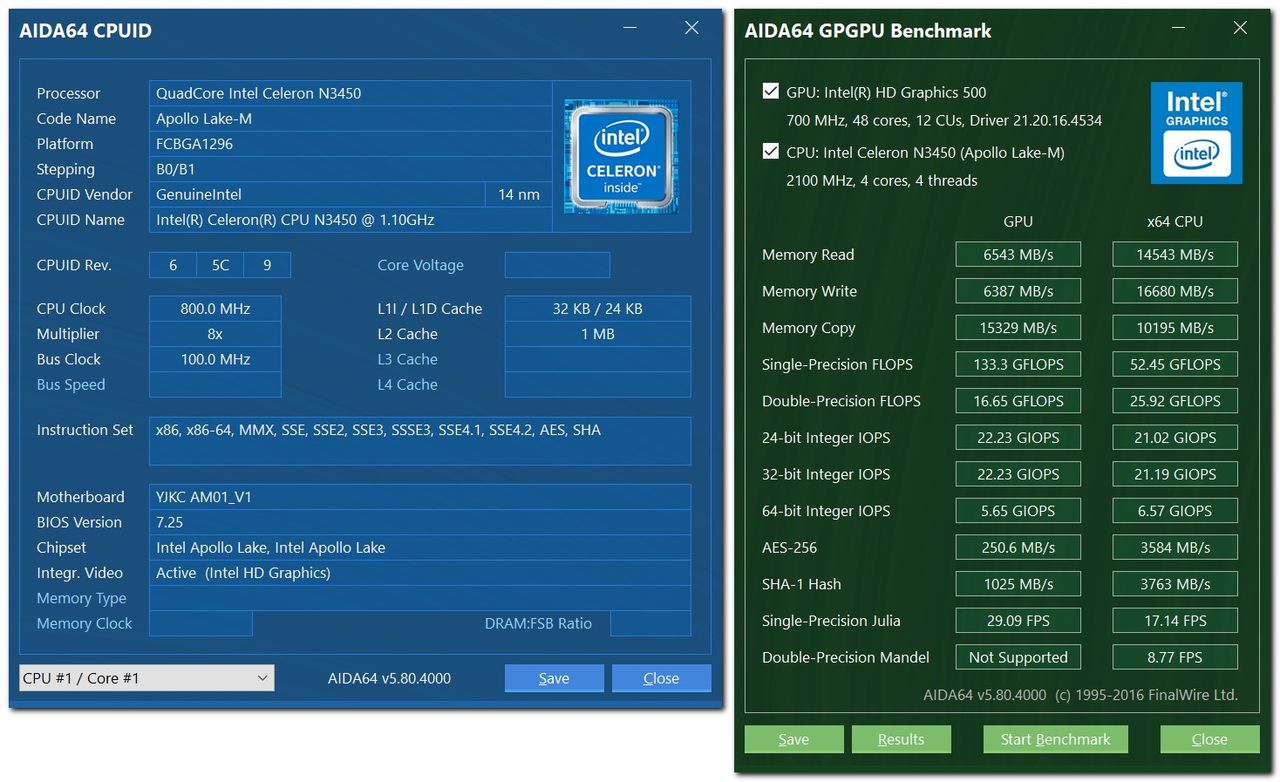
Task: Click CPU AES-256 result 3584 MB/s
Action: [1175, 547]
